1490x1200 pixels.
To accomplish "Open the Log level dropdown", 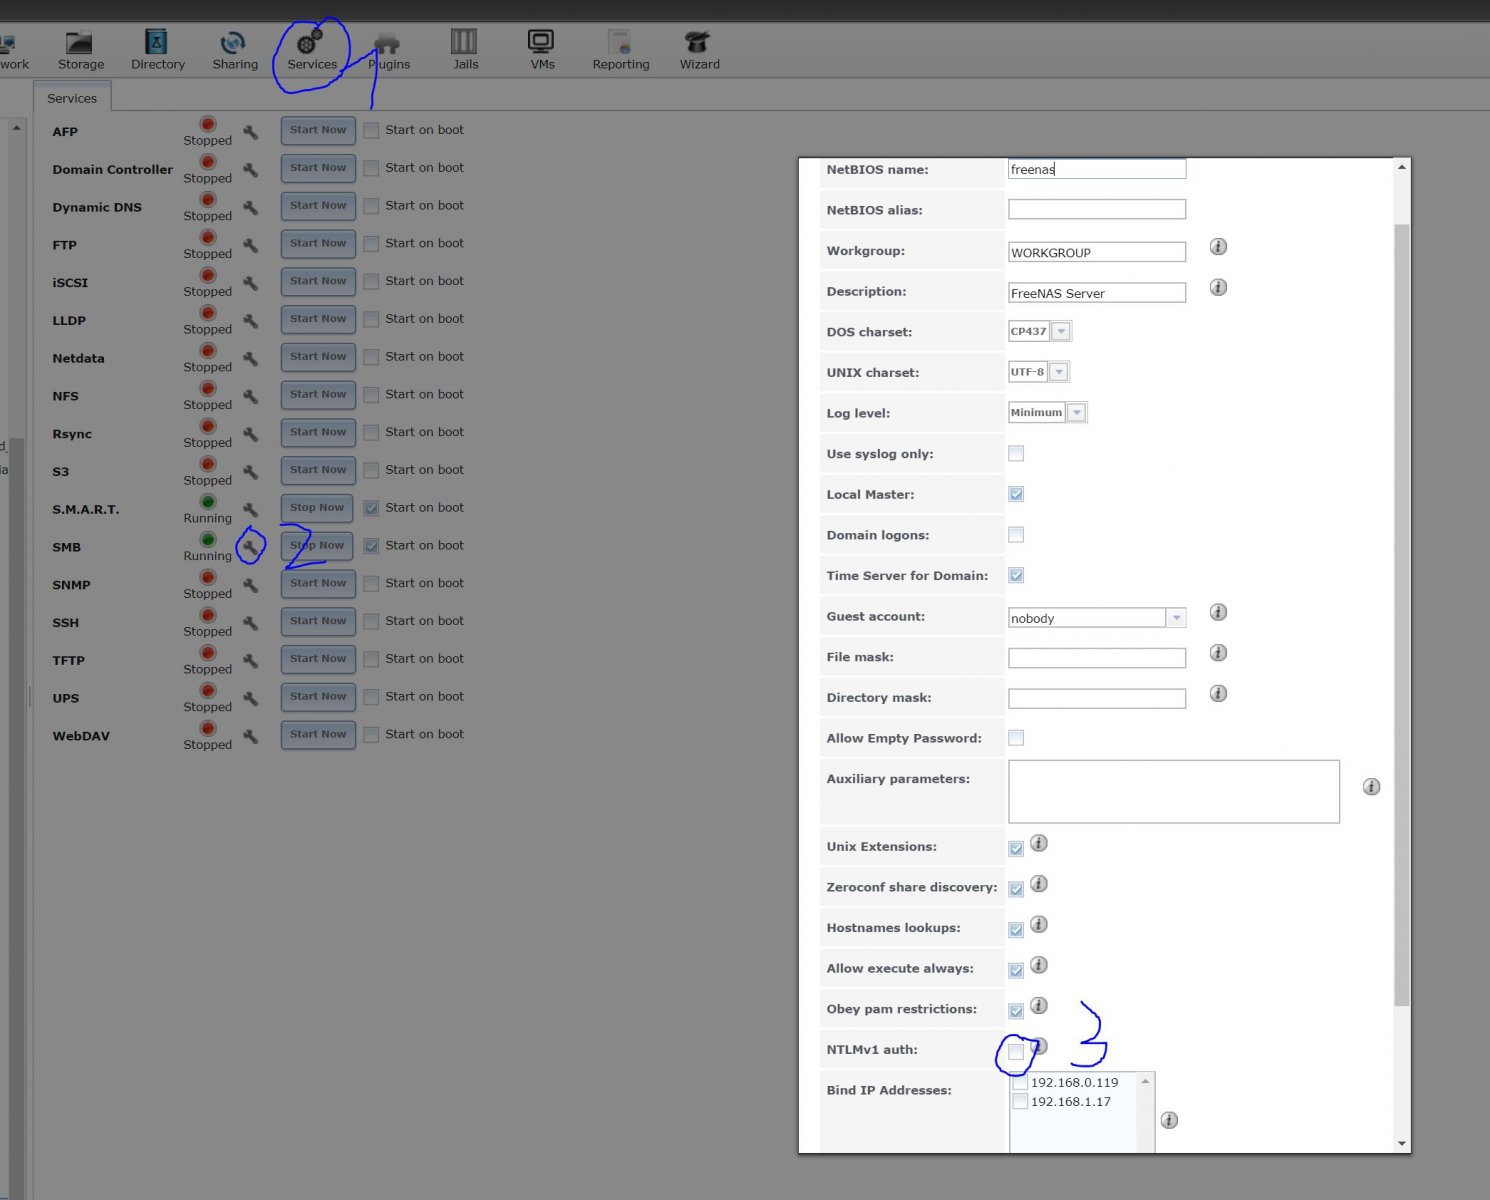I will tap(1076, 412).
